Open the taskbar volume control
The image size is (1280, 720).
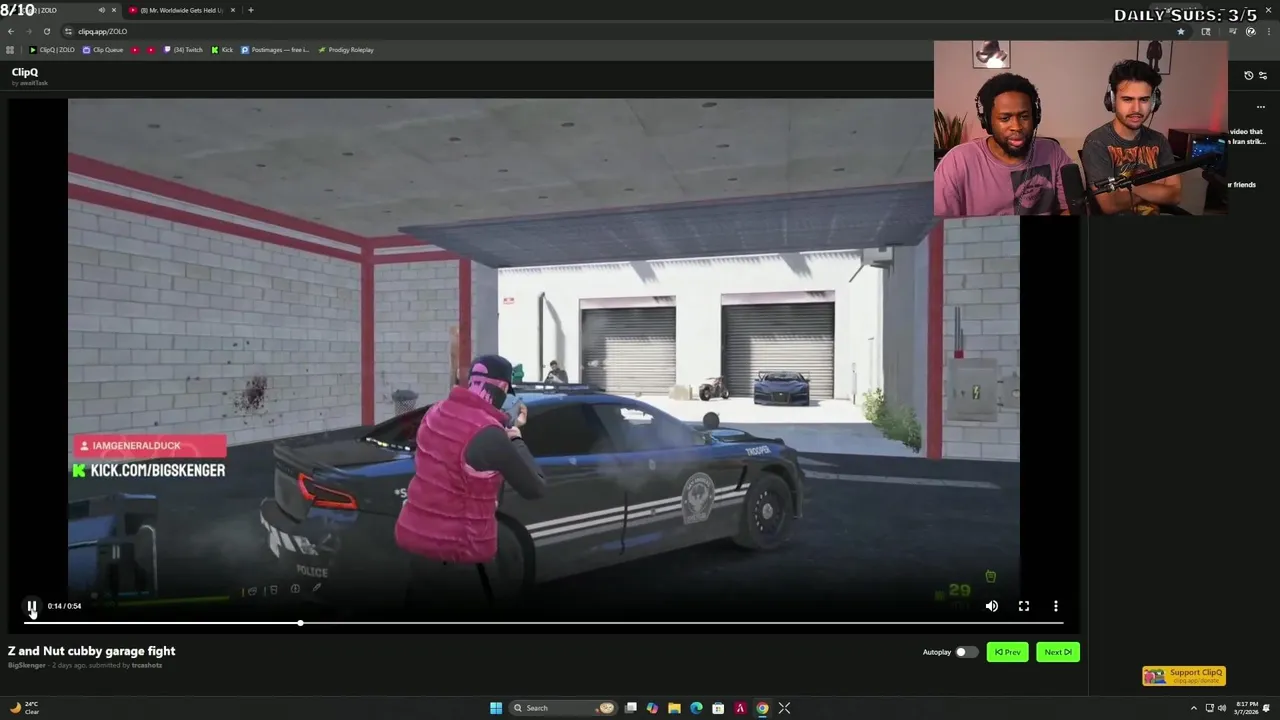pyautogui.click(x=1221, y=708)
